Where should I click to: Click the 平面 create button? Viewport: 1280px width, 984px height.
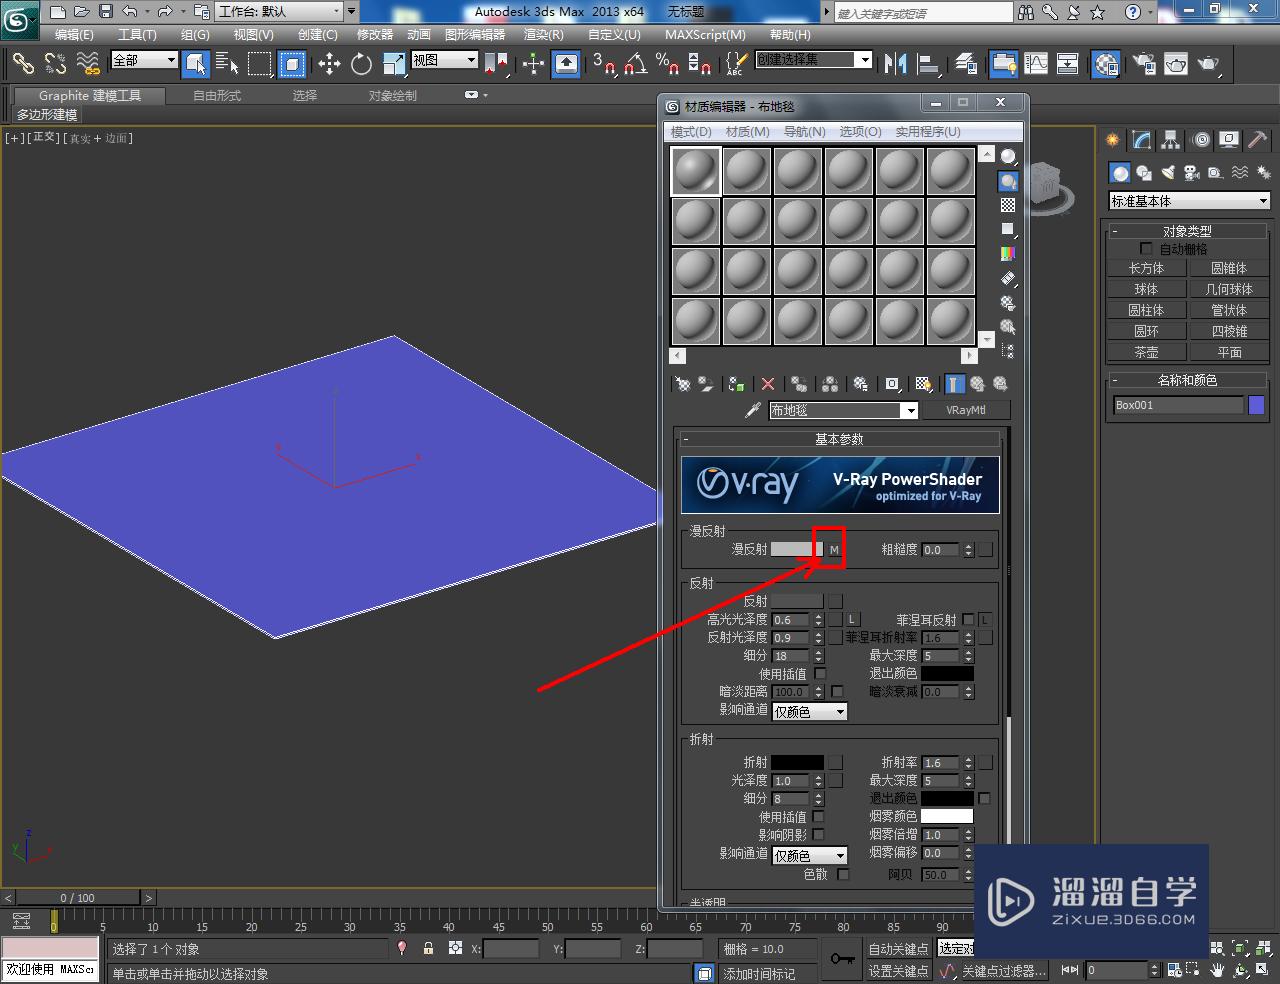click(1229, 352)
